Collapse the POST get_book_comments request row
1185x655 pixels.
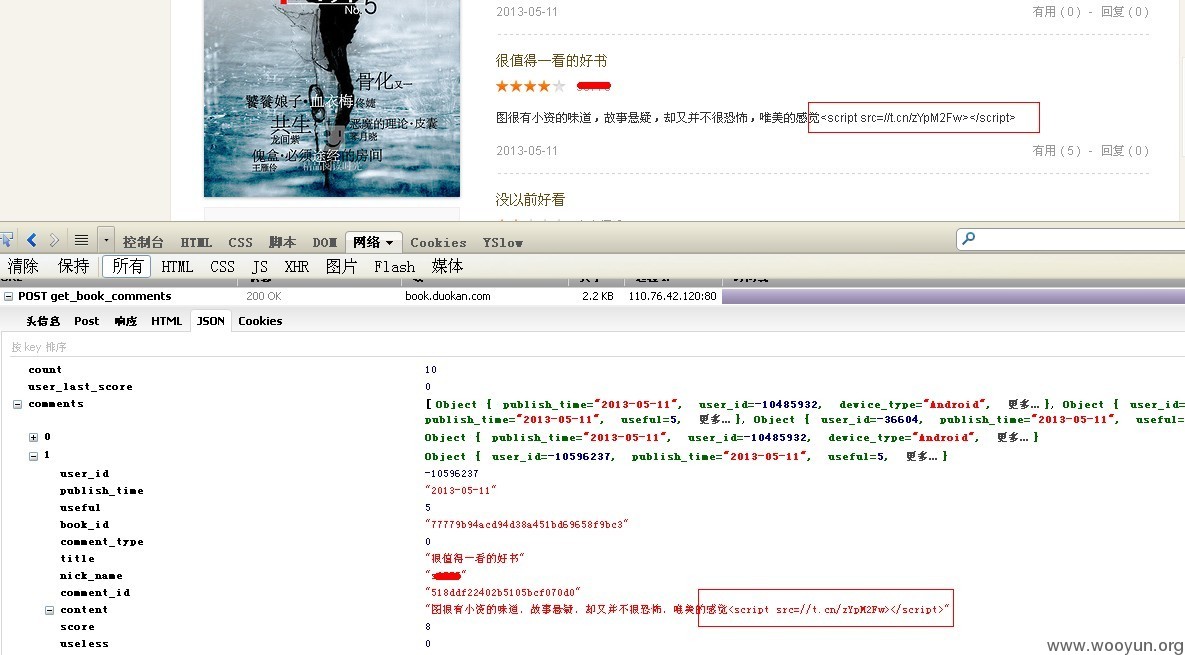[8, 297]
